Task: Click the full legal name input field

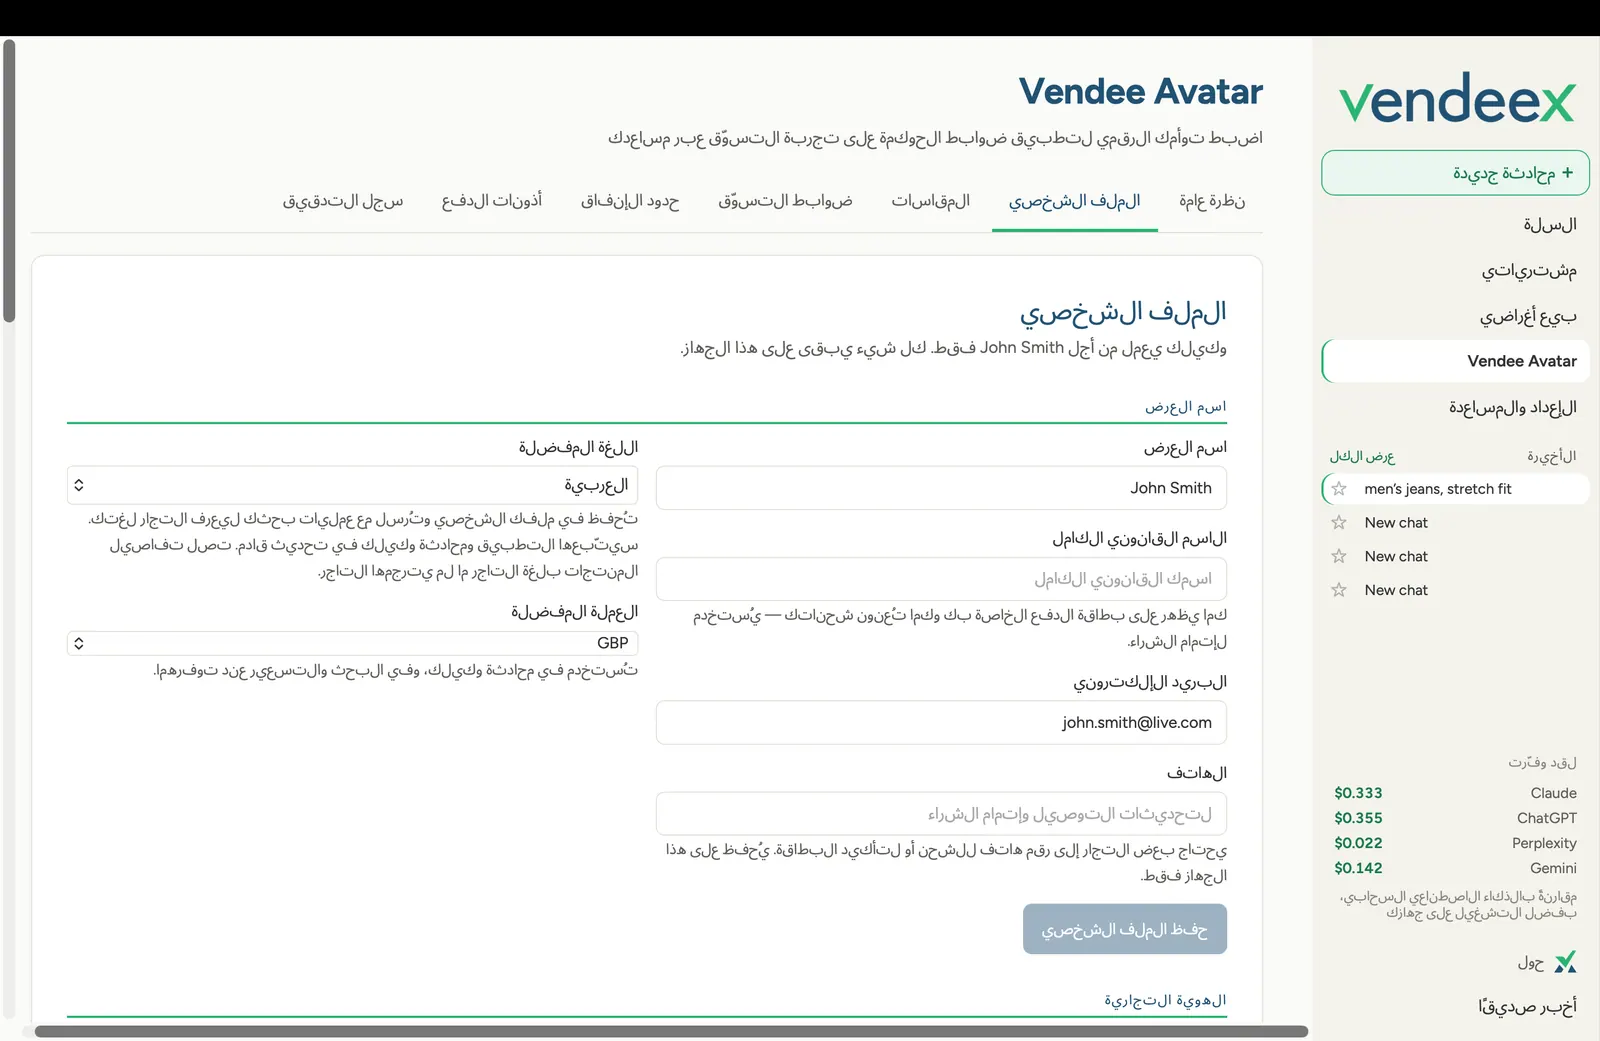Action: [941, 579]
